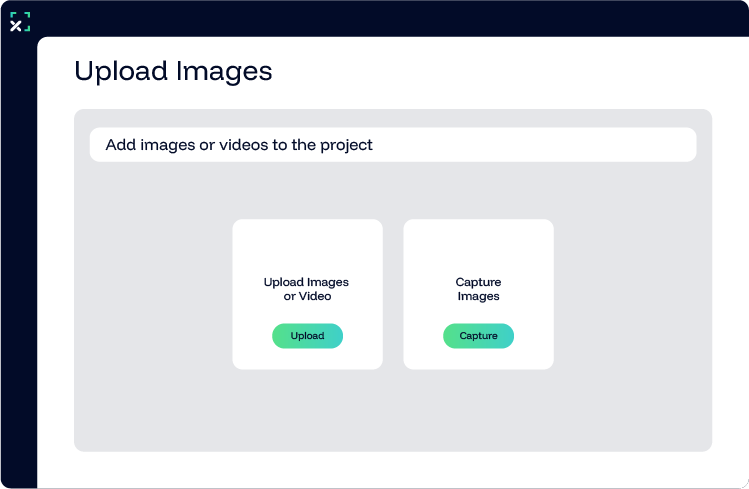
Task: Click the bottom edge of the capture card
Action: click(x=478, y=364)
